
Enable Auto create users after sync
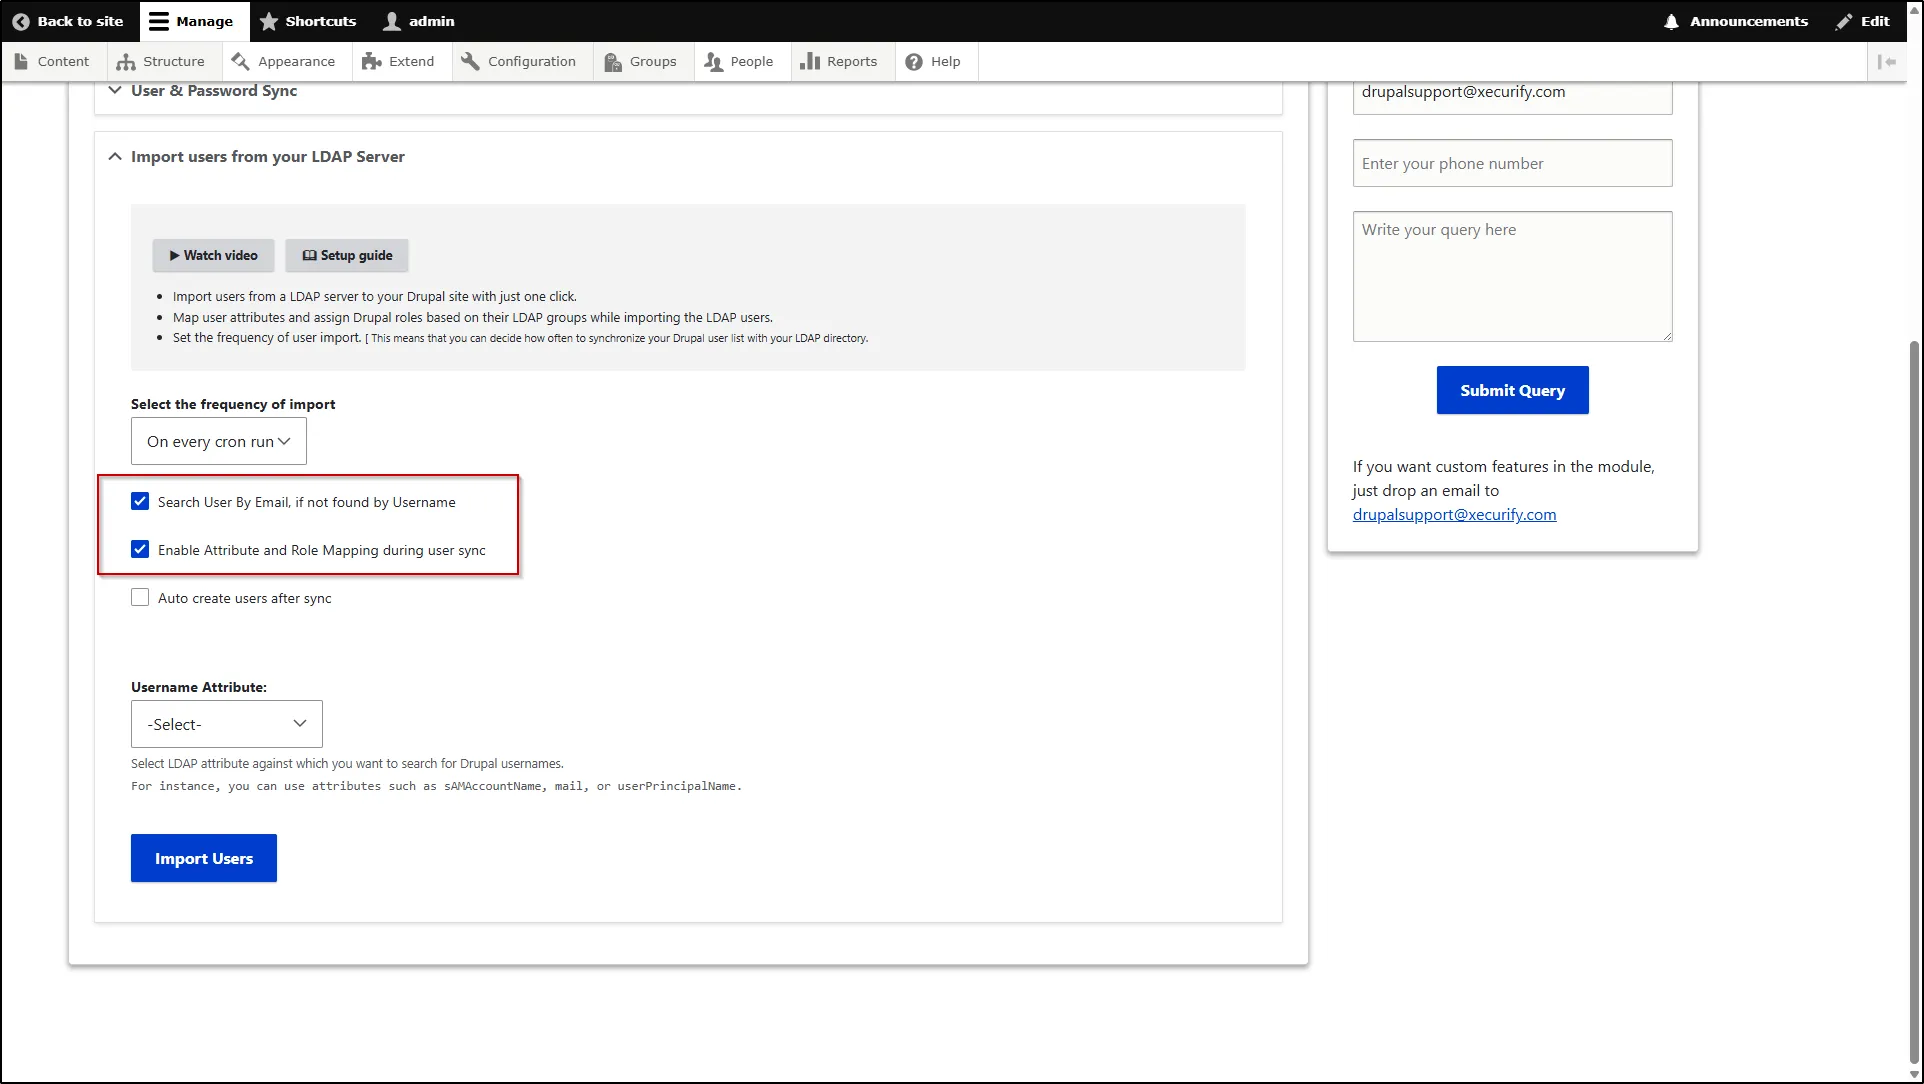[x=140, y=597]
